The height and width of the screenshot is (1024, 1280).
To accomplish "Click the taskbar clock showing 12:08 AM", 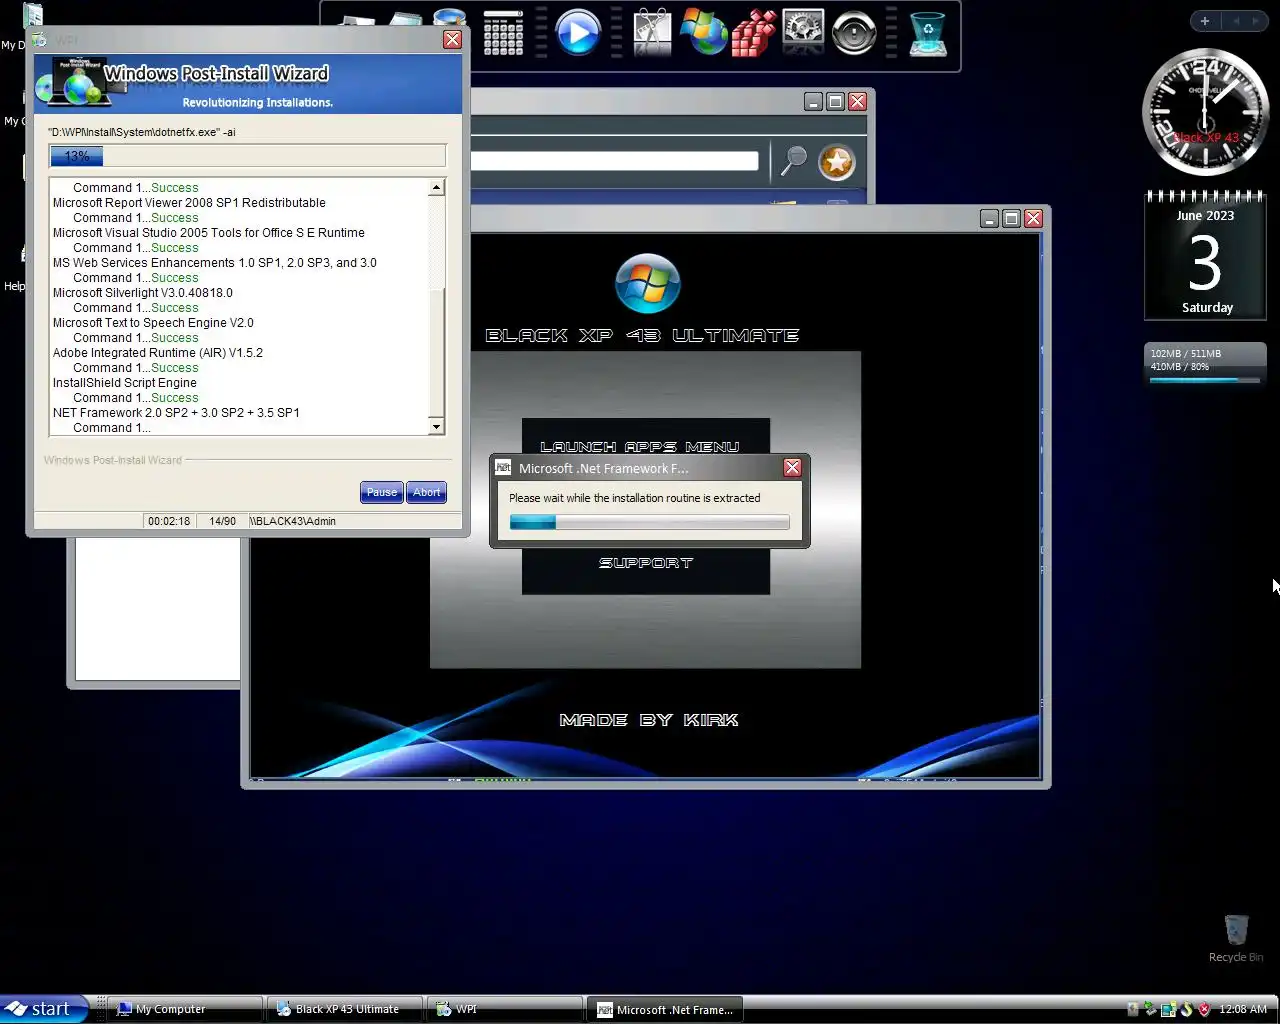I will pos(1243,1009).
